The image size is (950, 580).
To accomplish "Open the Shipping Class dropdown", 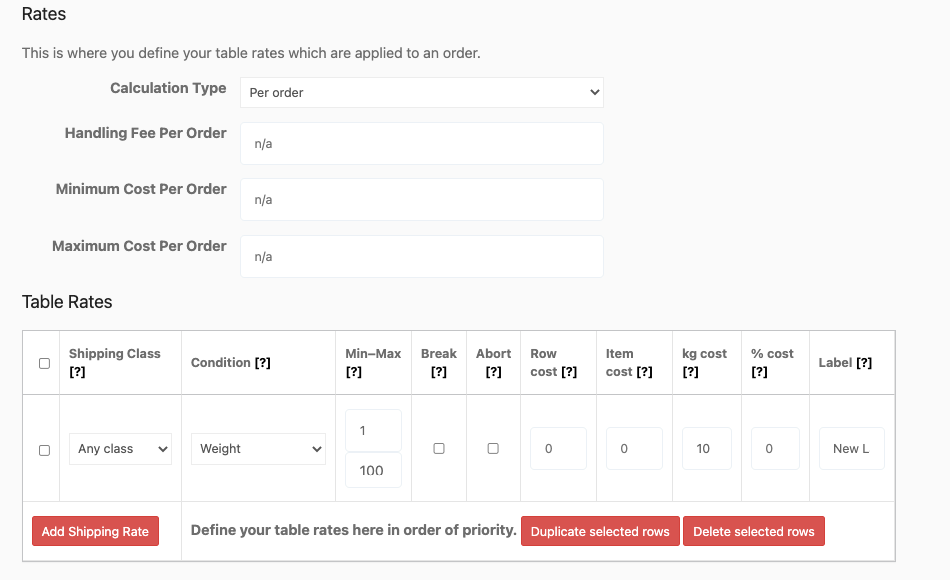I will (x=120, y=449).
